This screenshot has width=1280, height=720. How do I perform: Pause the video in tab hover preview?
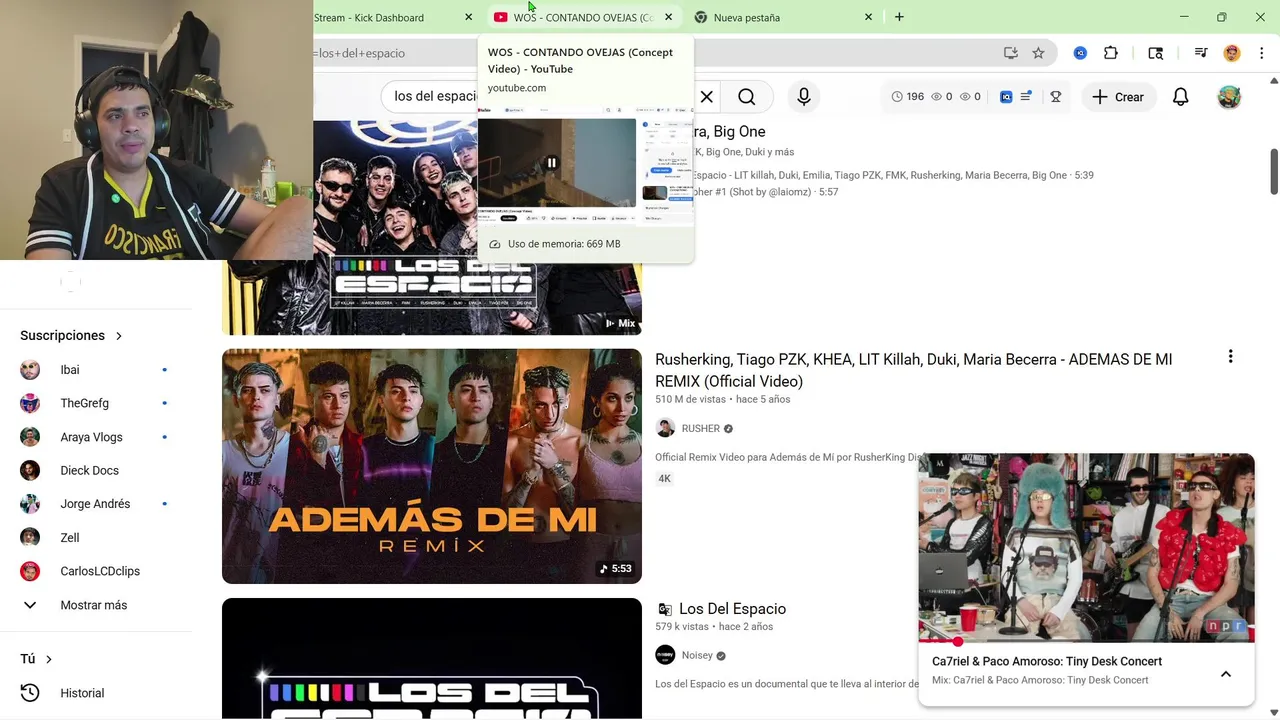click(x=551, y=162)
